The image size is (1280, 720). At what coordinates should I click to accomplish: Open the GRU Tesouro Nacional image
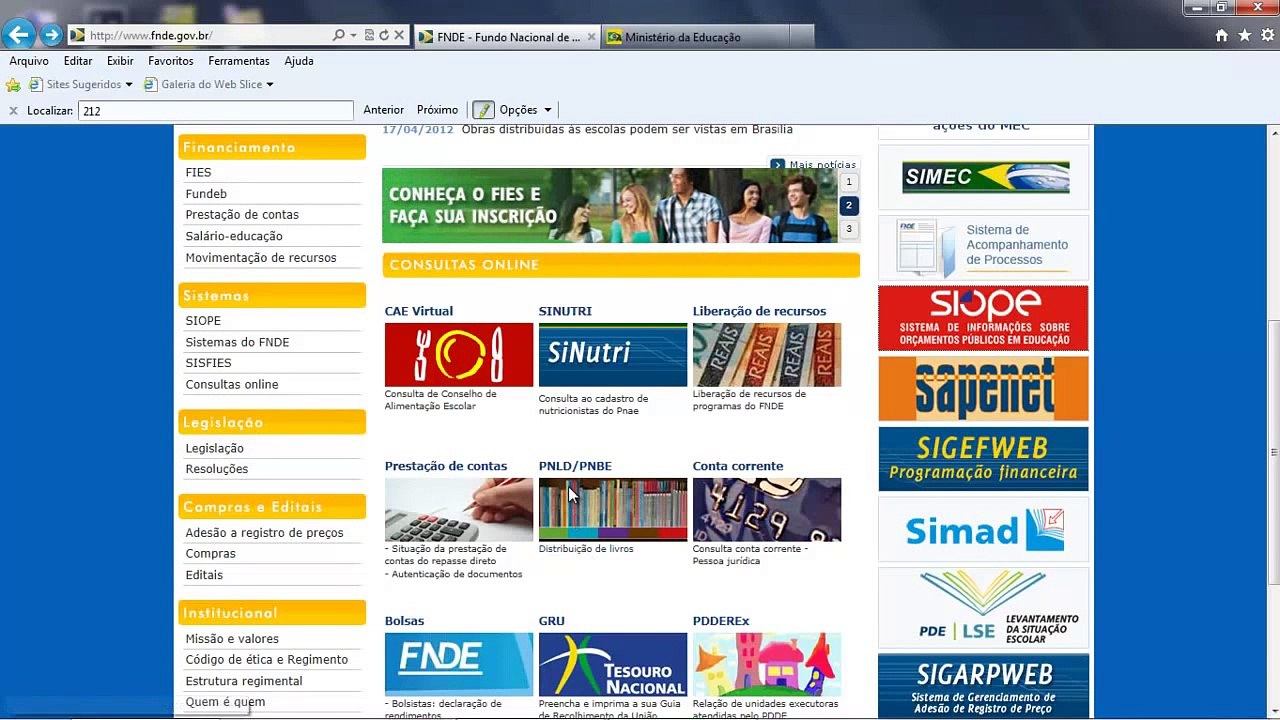point(613,664)
